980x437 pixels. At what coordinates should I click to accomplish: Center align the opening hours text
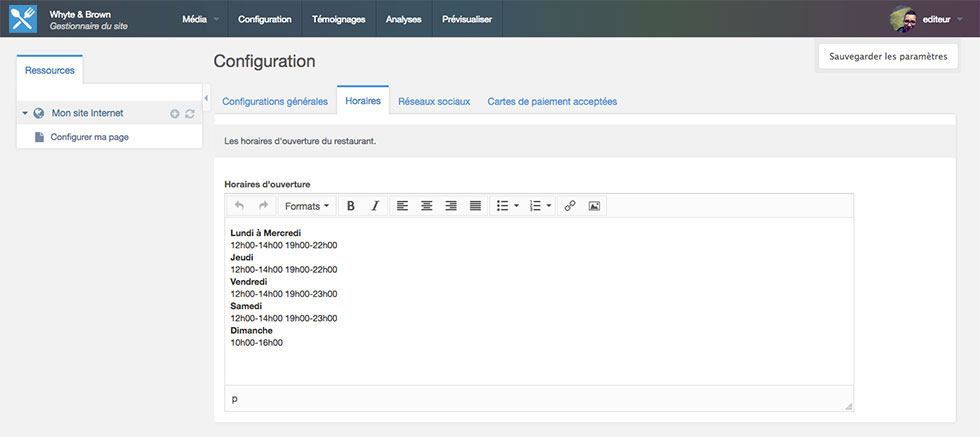[x=427, y=206]
